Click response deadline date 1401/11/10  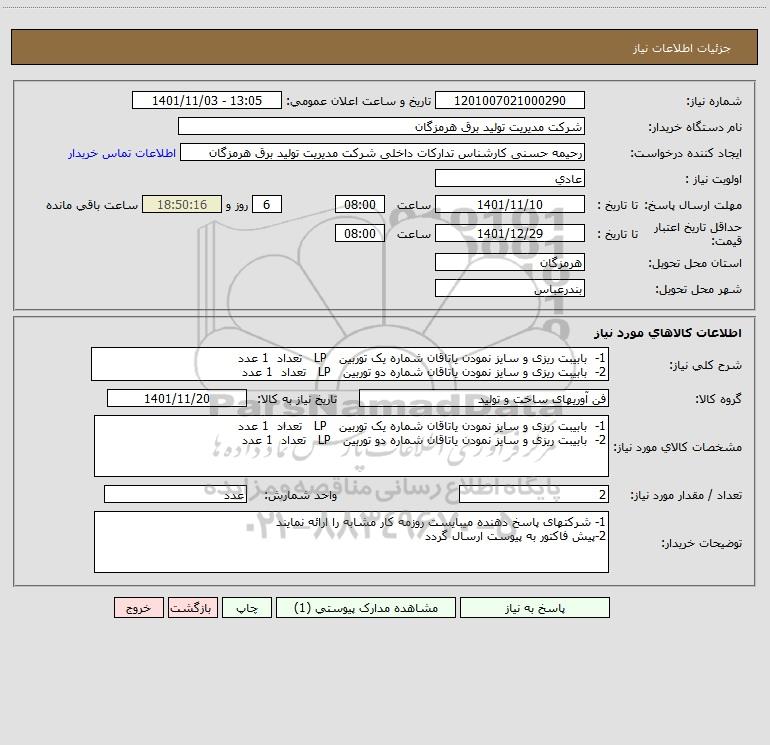click(510, 204)
